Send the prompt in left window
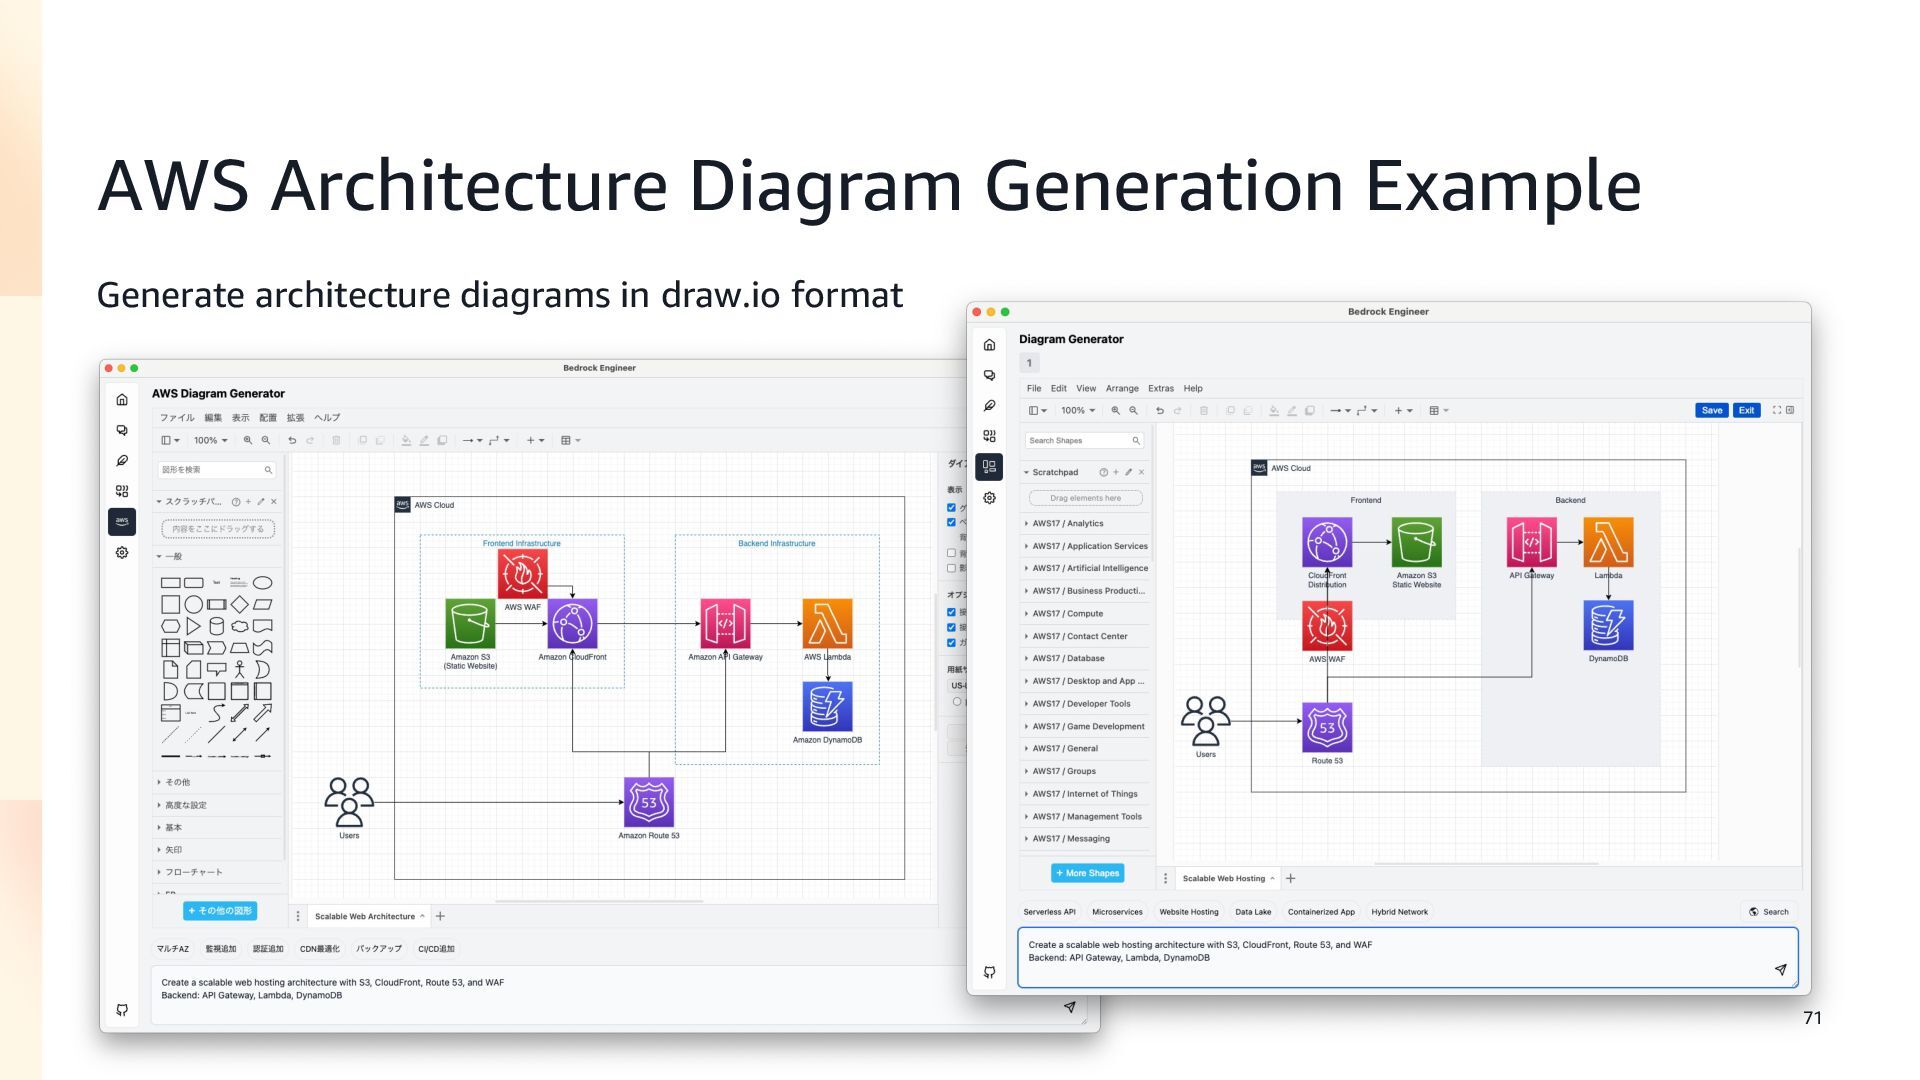Screen dimensions: 1920x1080 coord(1069,1007)
